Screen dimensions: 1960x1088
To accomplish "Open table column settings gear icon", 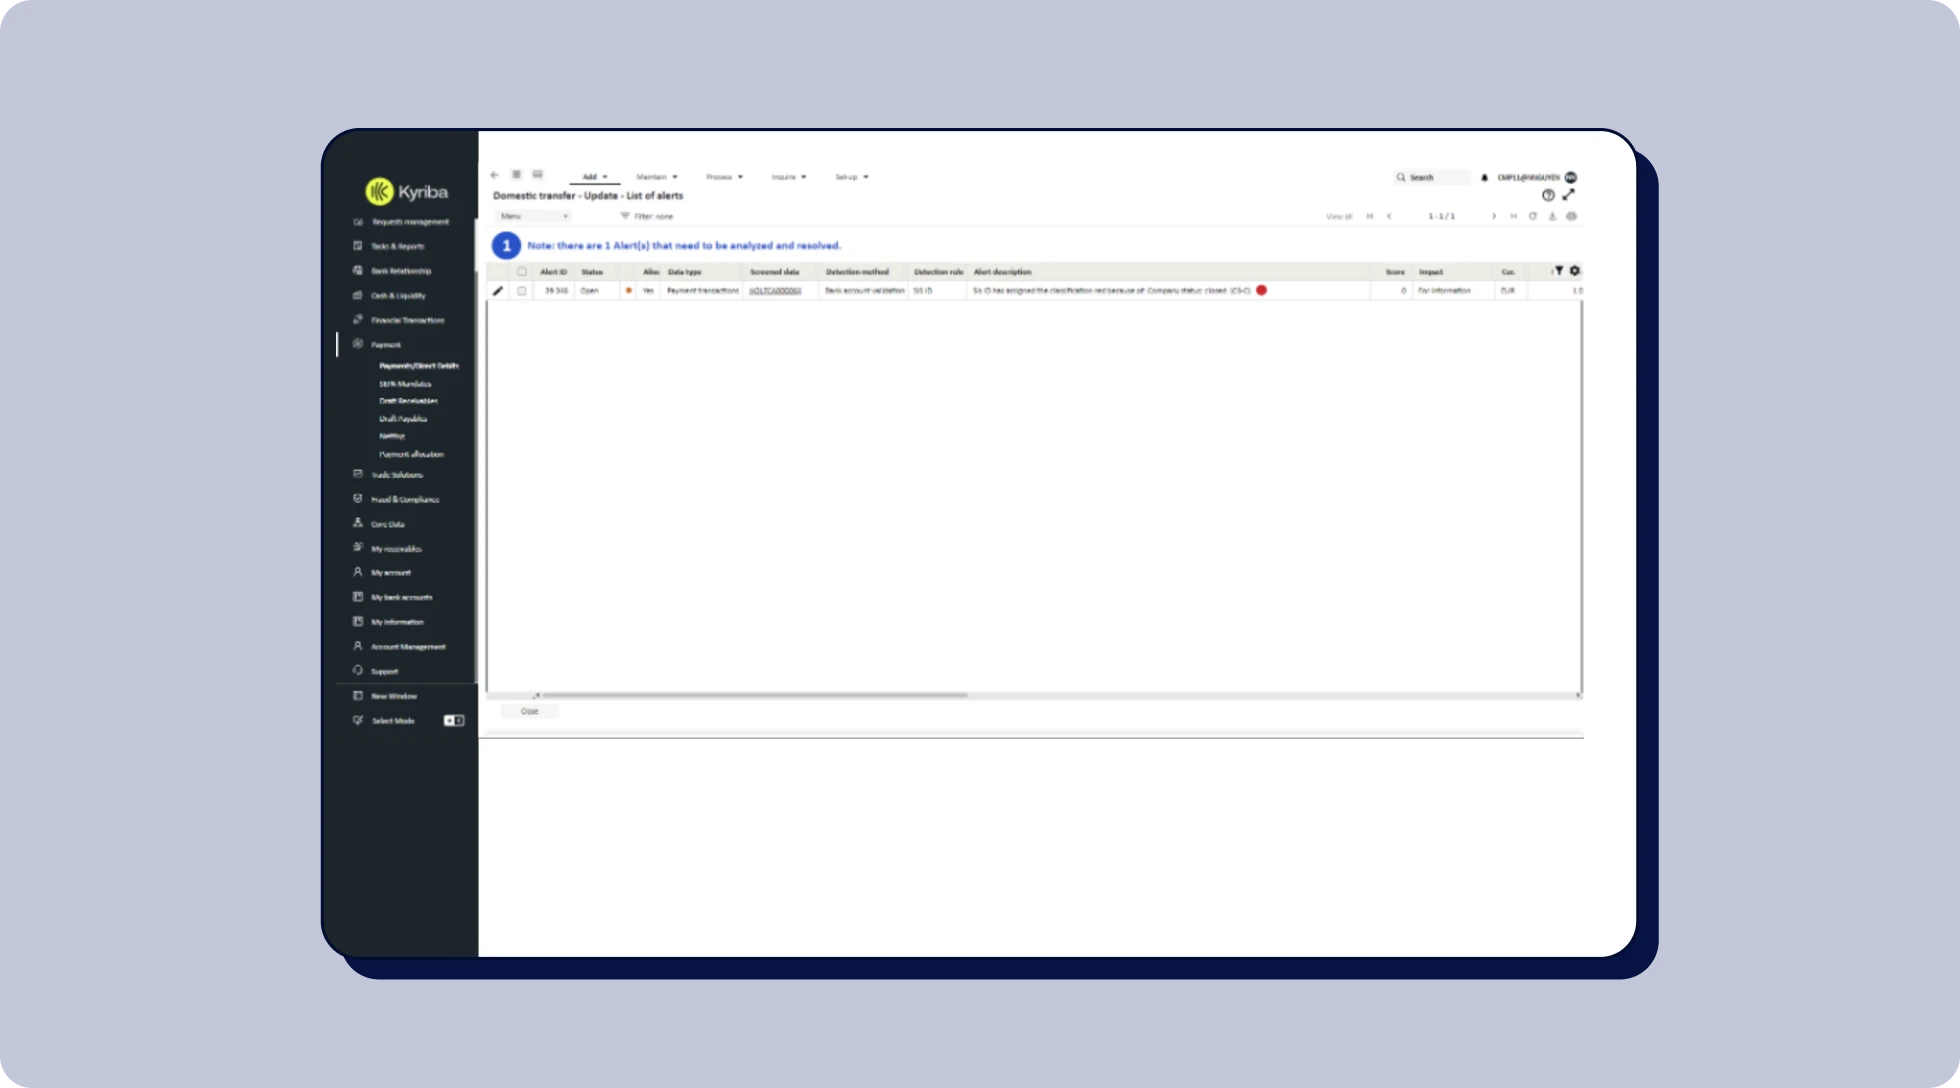I will coord(1574,271).
